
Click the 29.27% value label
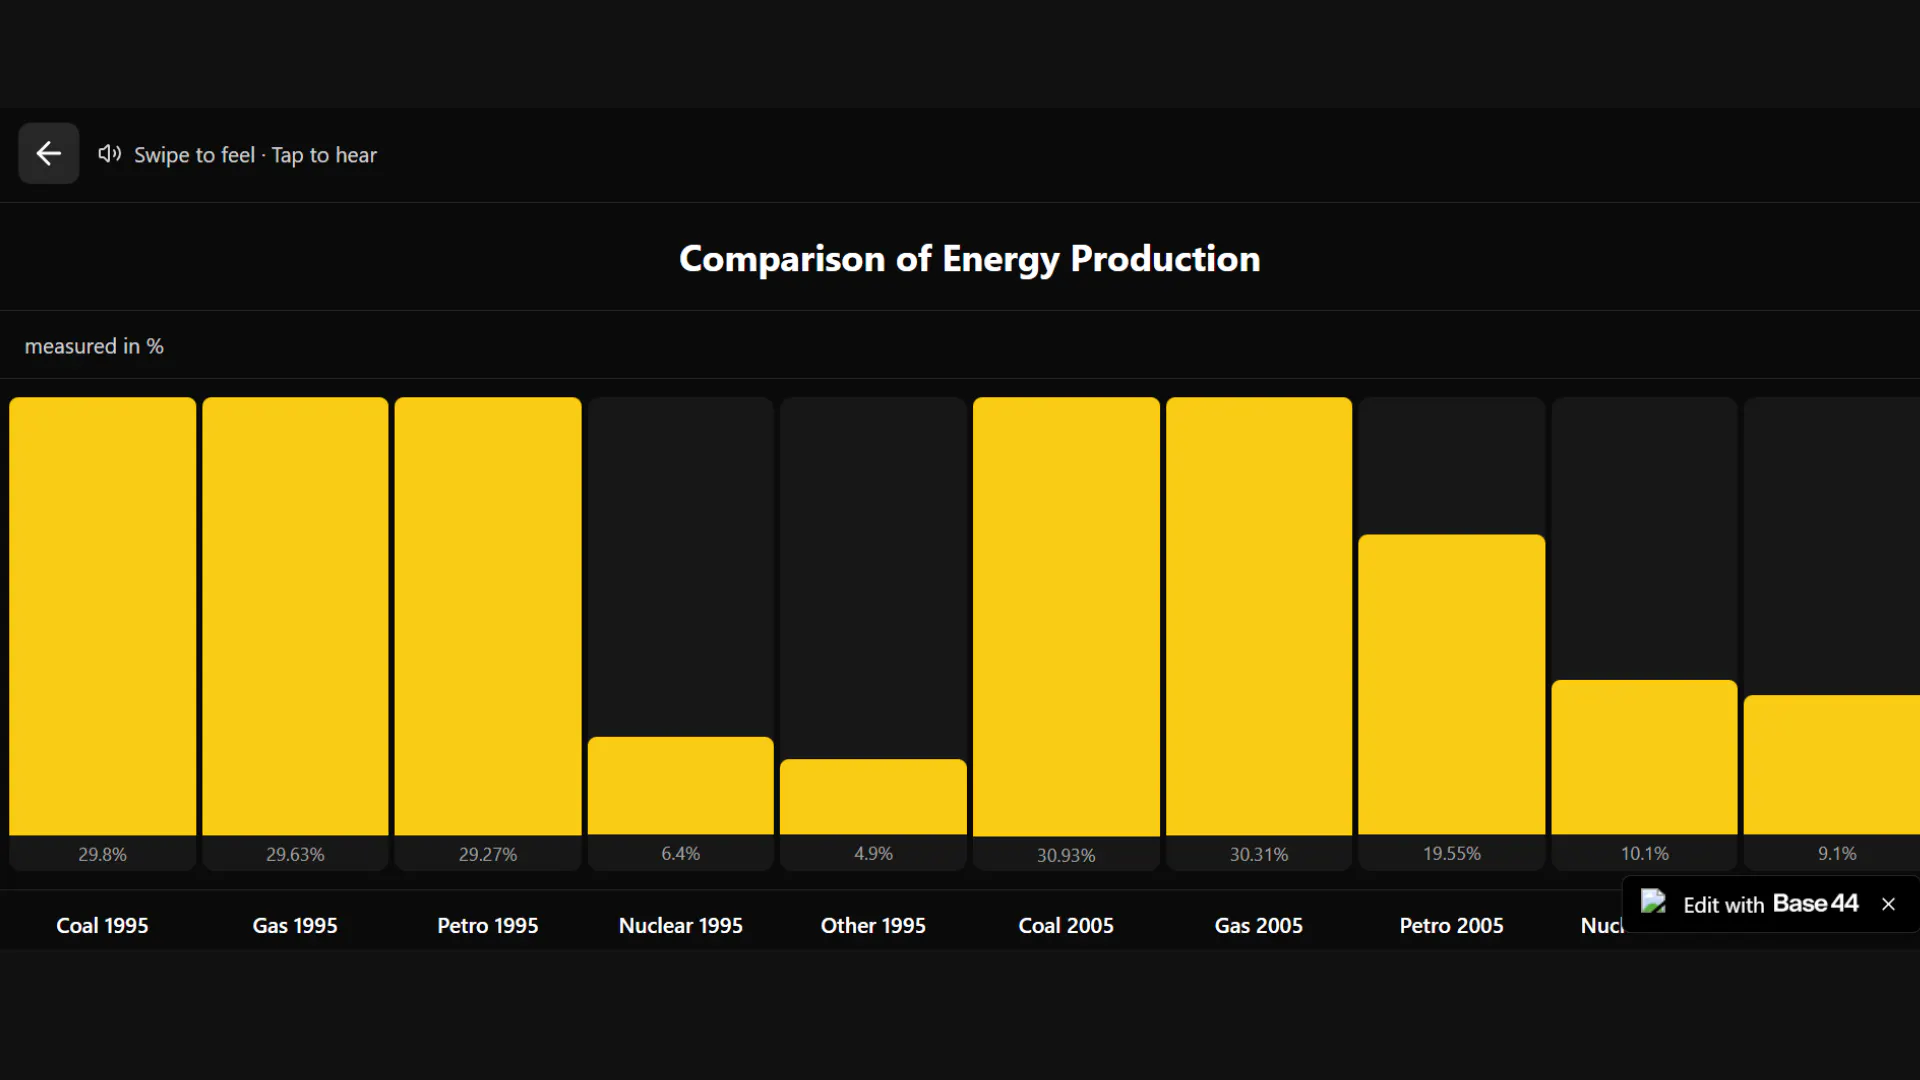(x=488, y=854)
